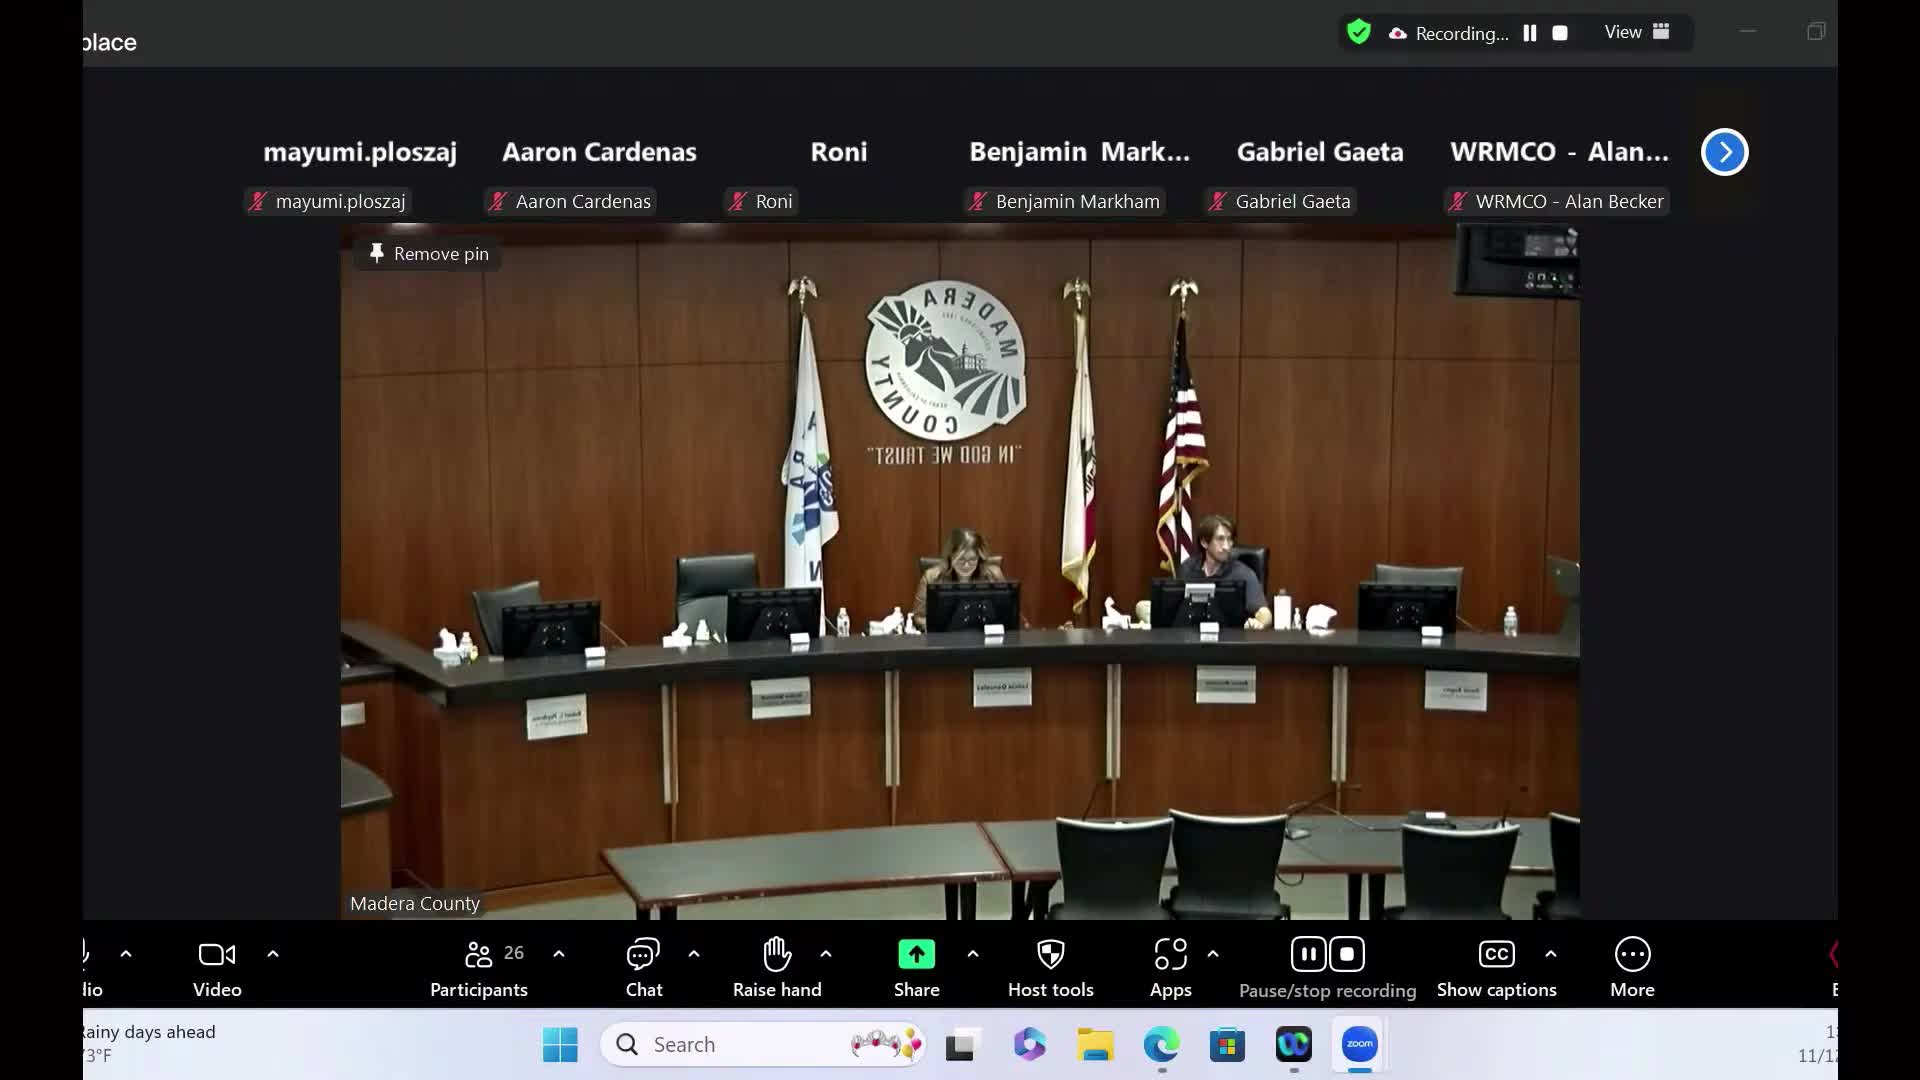Open the Chat panel
Image resolution: width=1920 pixels, height=1080 pixels.
643,967
